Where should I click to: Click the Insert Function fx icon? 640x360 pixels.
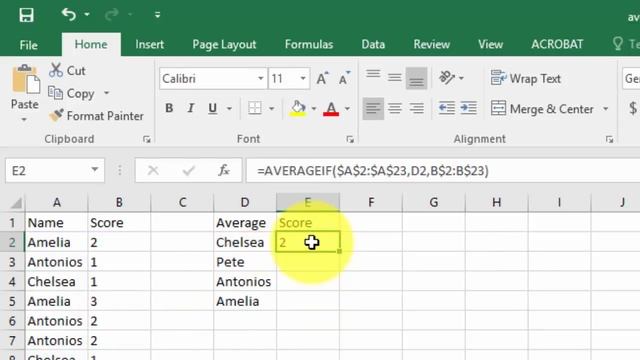coord(224,170)
